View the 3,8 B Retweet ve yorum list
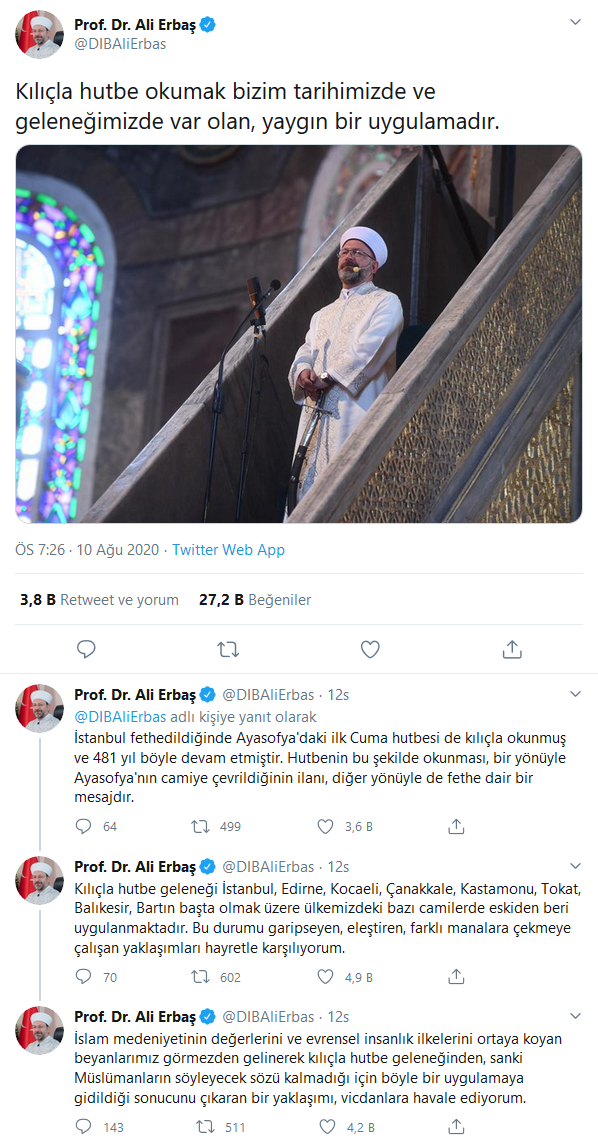 click(100, 600)
